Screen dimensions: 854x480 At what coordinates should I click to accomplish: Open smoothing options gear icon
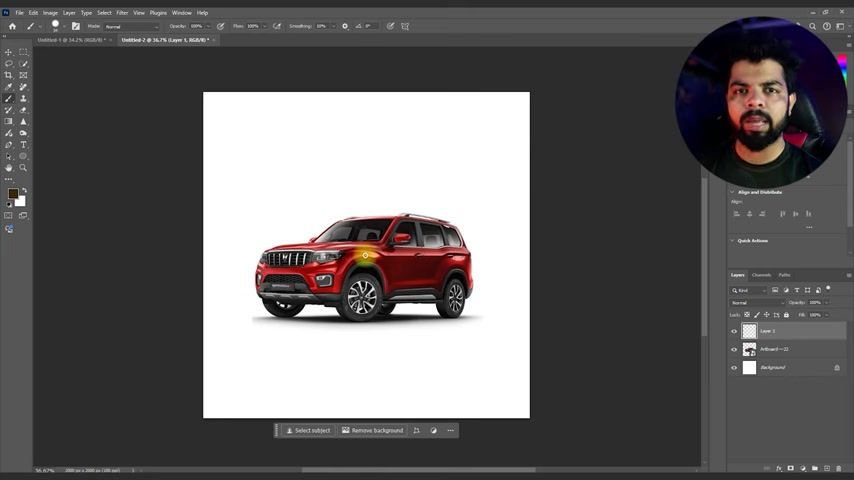click(x=345, y=26)
